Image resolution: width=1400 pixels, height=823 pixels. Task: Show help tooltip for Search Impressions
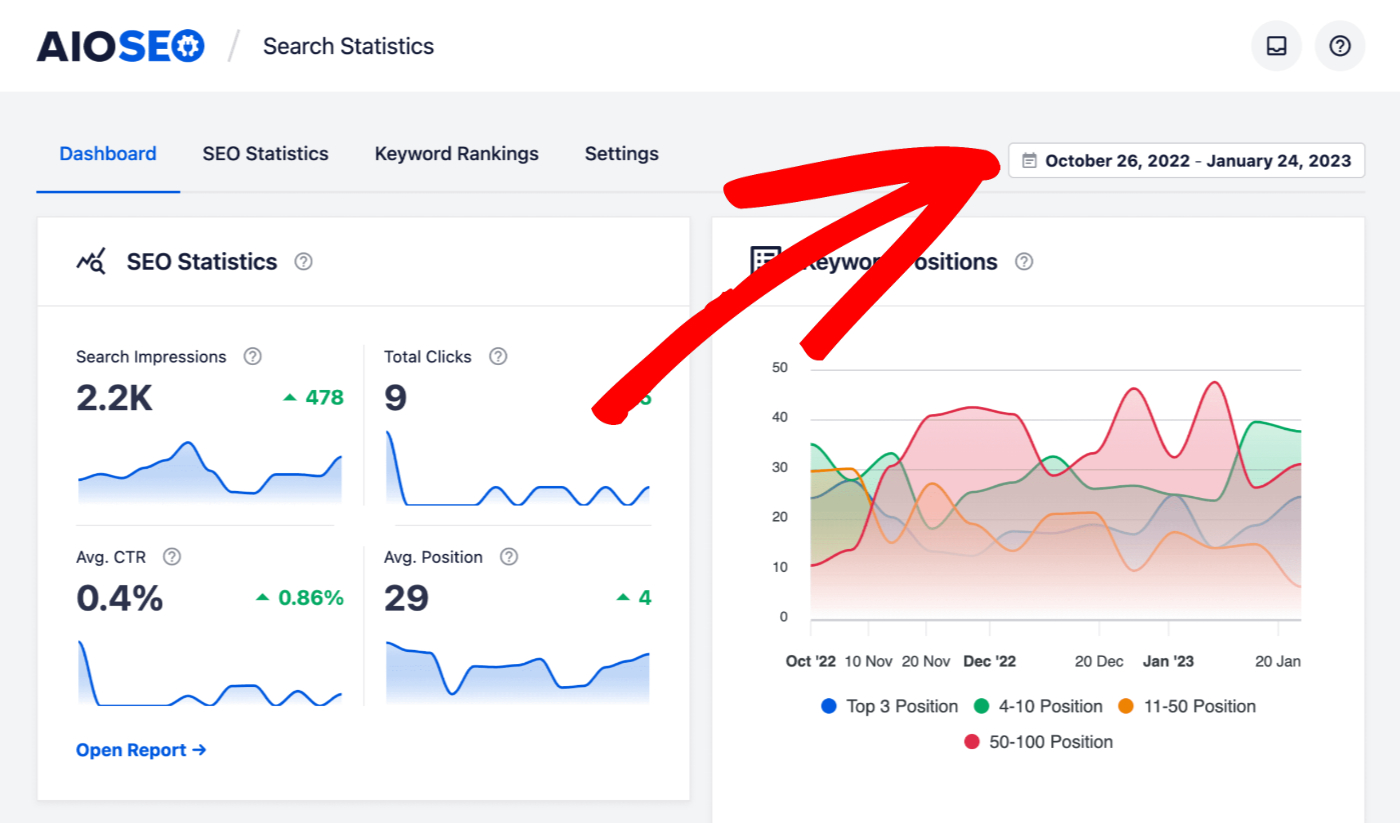[x=253, y=356]
